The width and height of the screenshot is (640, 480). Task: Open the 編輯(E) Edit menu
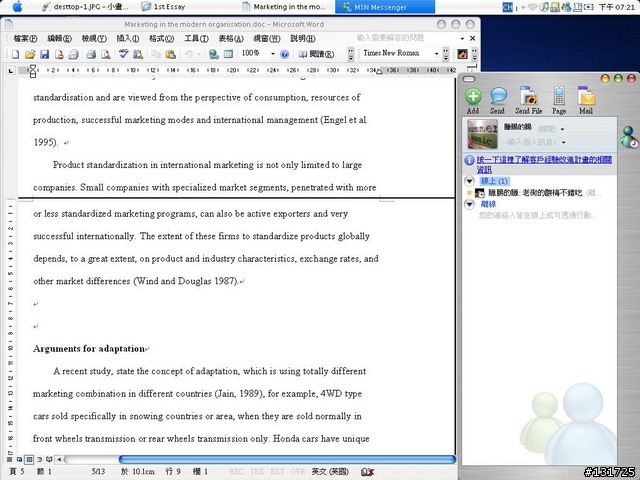click(x=59, y=38)
